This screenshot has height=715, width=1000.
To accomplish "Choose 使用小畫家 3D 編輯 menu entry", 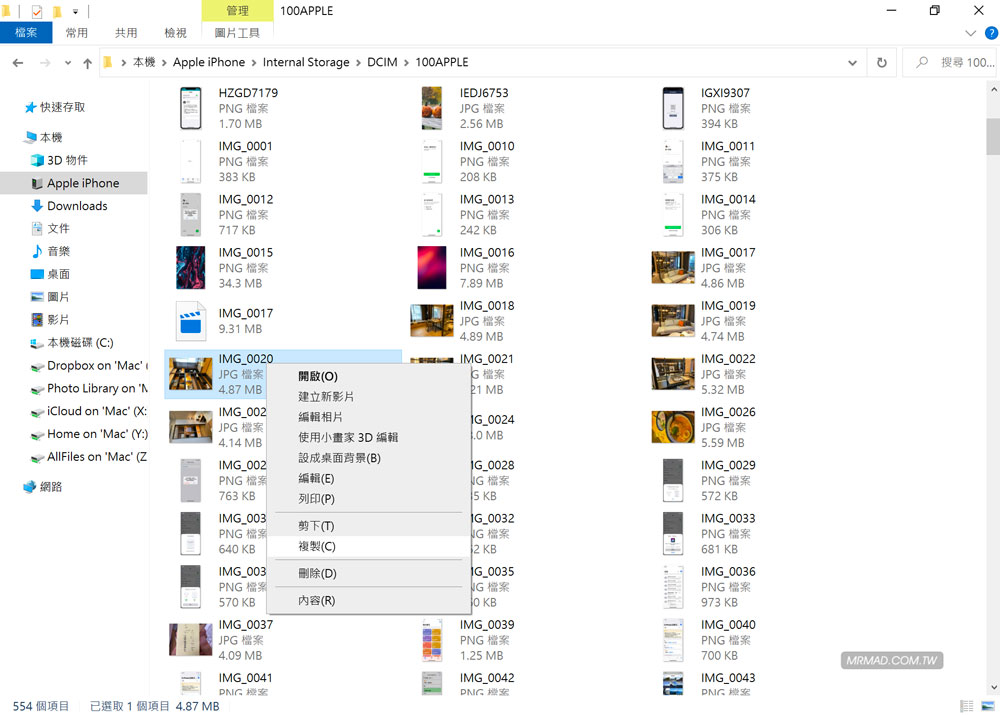I will pos(367,438).
